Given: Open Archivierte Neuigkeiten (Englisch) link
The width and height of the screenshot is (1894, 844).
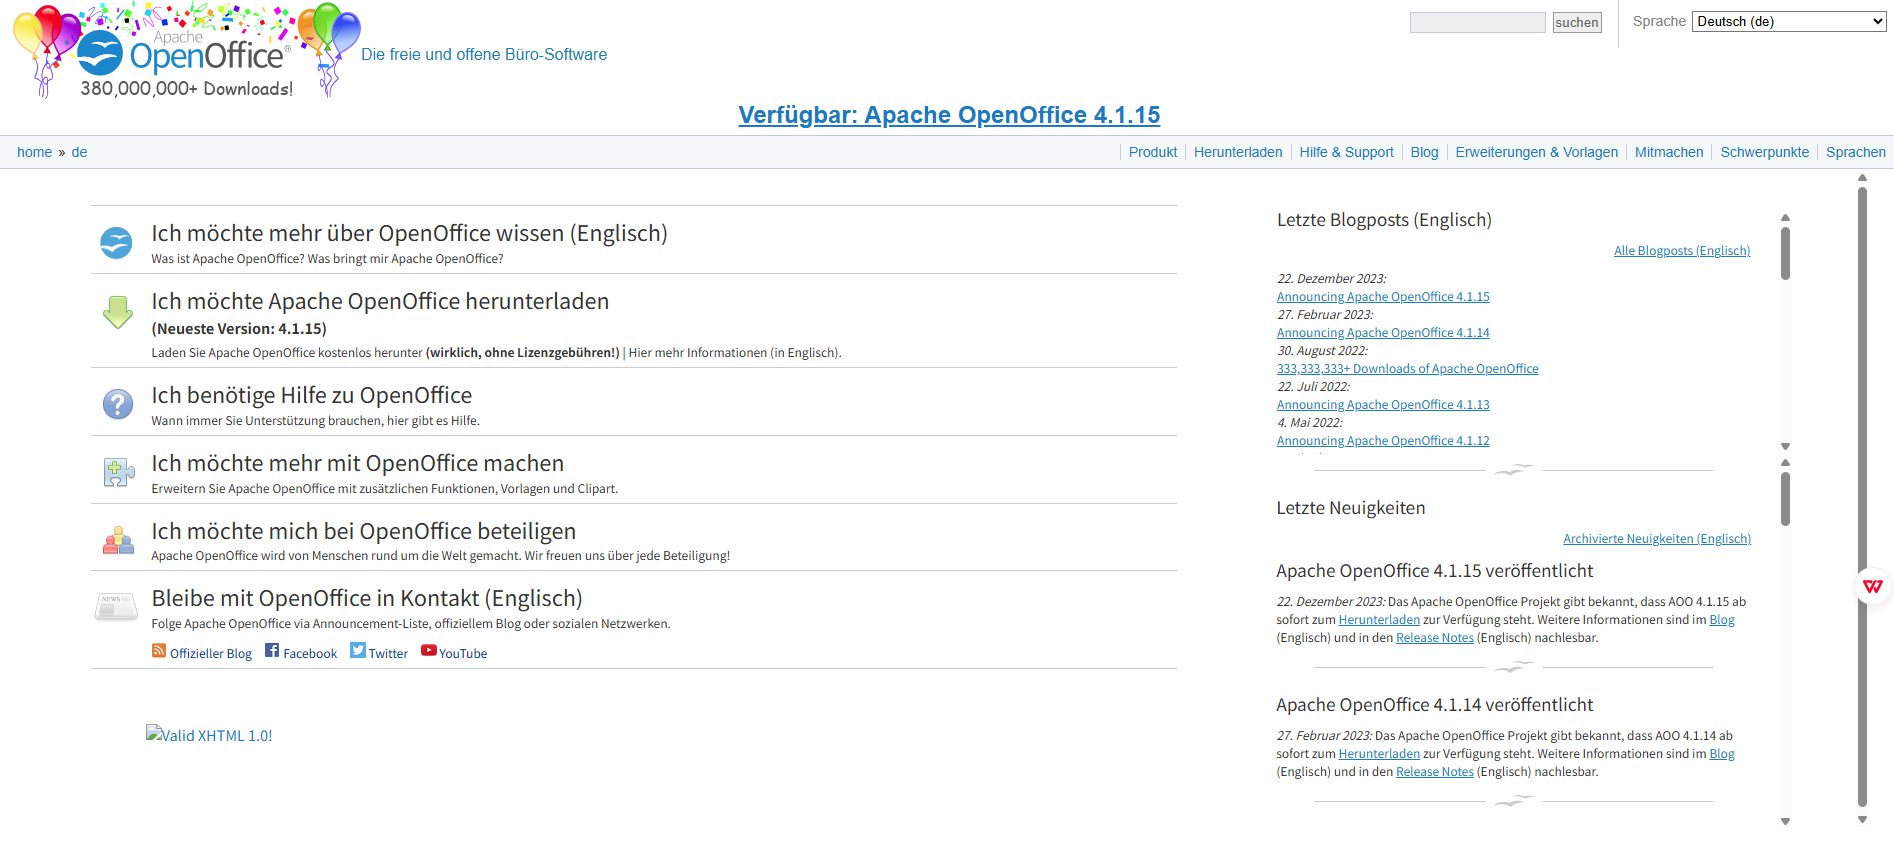Looking at the screenshot, I should (1657, 539).
